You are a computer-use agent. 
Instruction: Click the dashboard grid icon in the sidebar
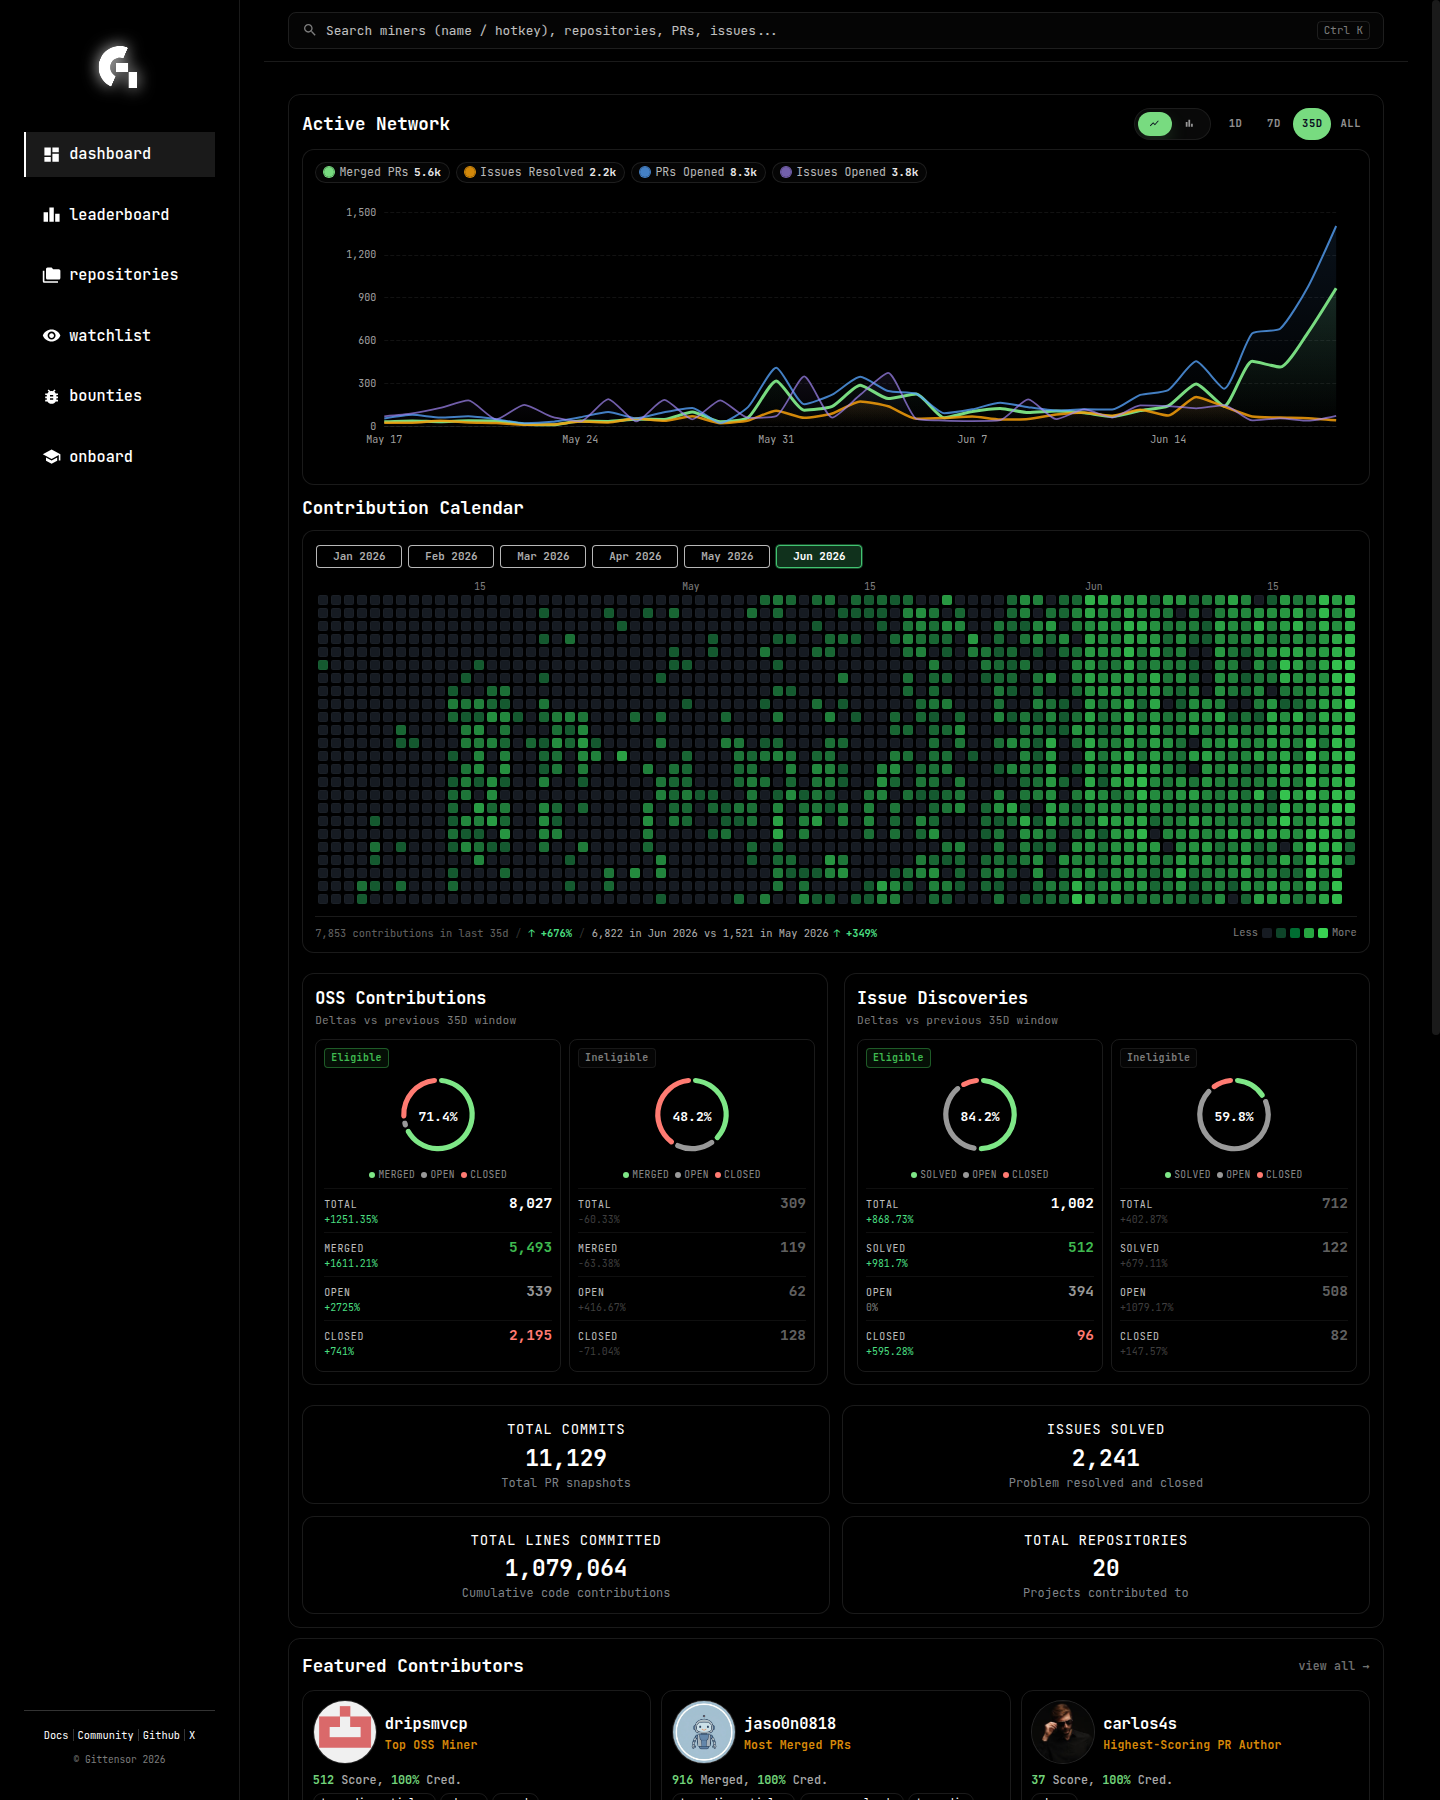click(x=52, y=154)
